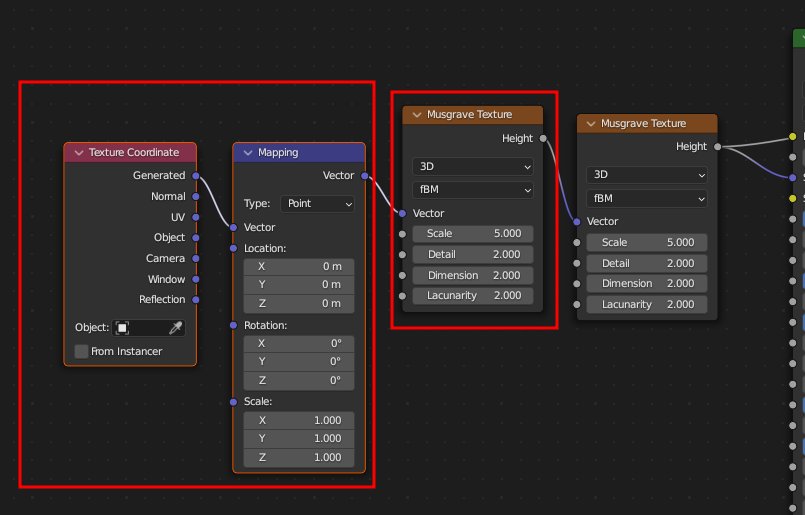Click the Rotation X field in Mapping
805x515 pixels.
coord(299,344)
